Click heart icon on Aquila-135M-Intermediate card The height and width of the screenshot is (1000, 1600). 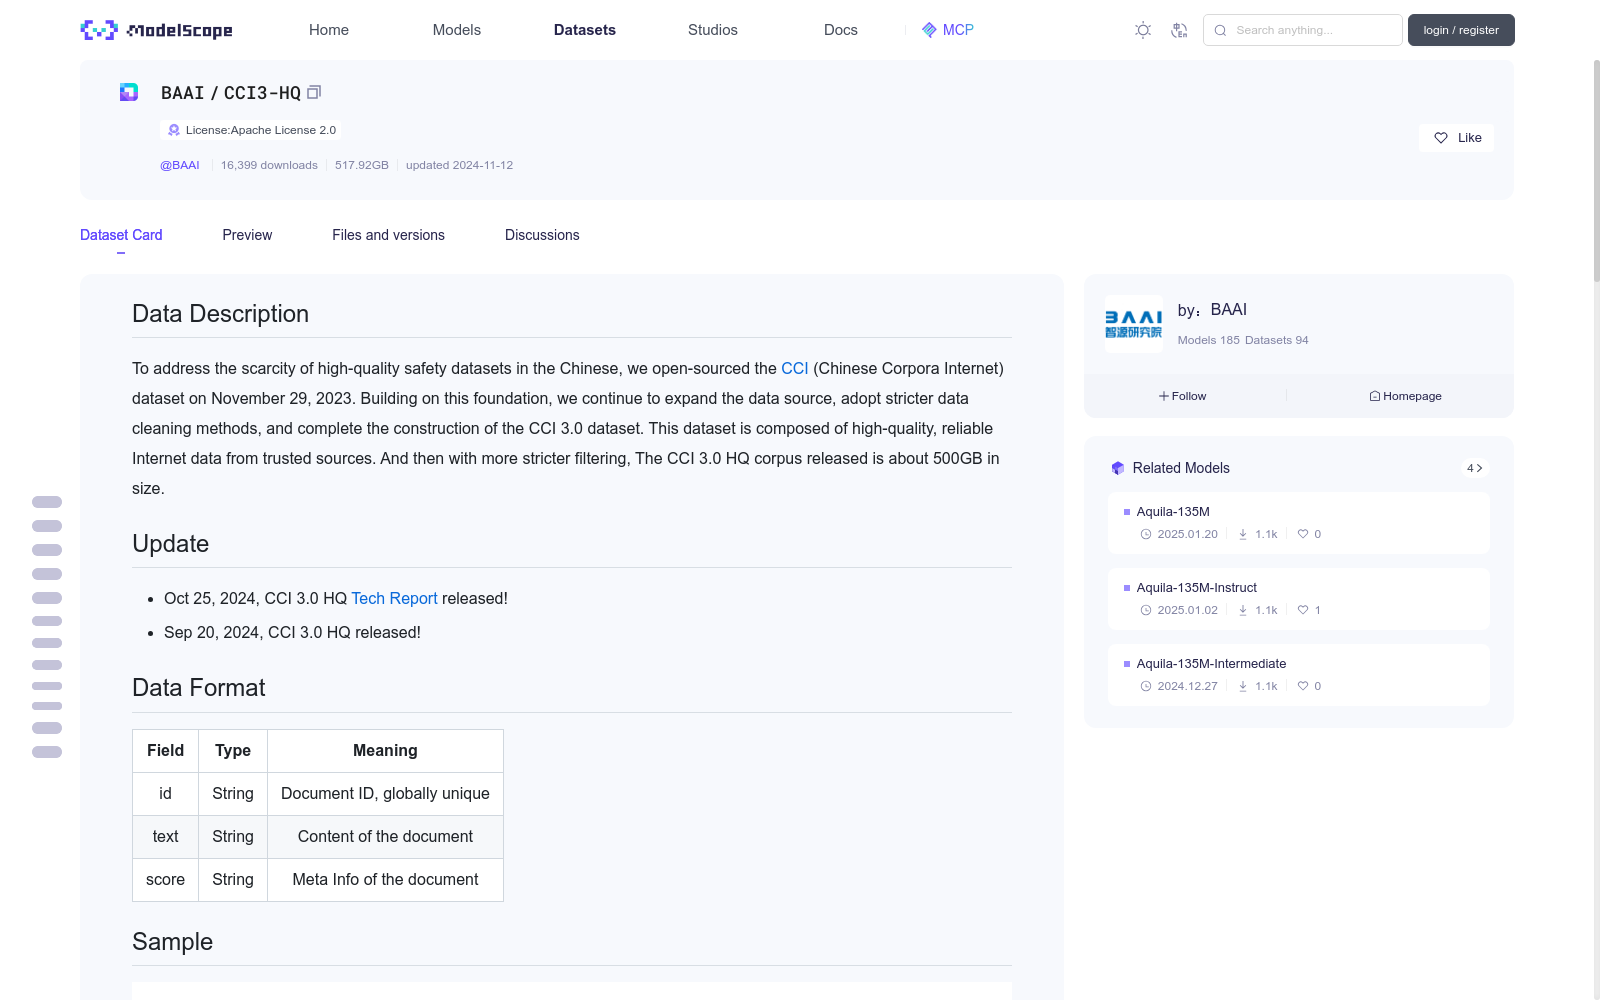tap(1303, 686)
